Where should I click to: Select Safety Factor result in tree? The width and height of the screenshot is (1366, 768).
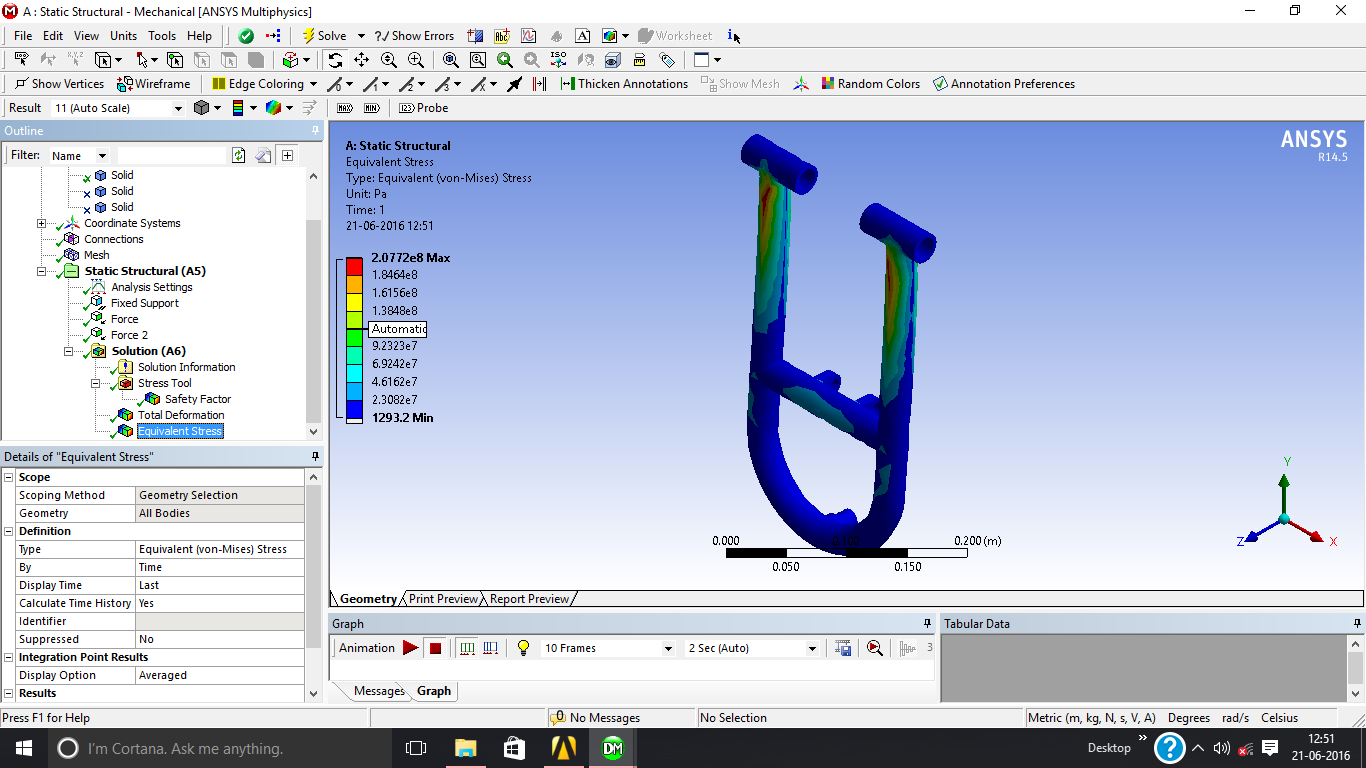click(x=198, y=399)
